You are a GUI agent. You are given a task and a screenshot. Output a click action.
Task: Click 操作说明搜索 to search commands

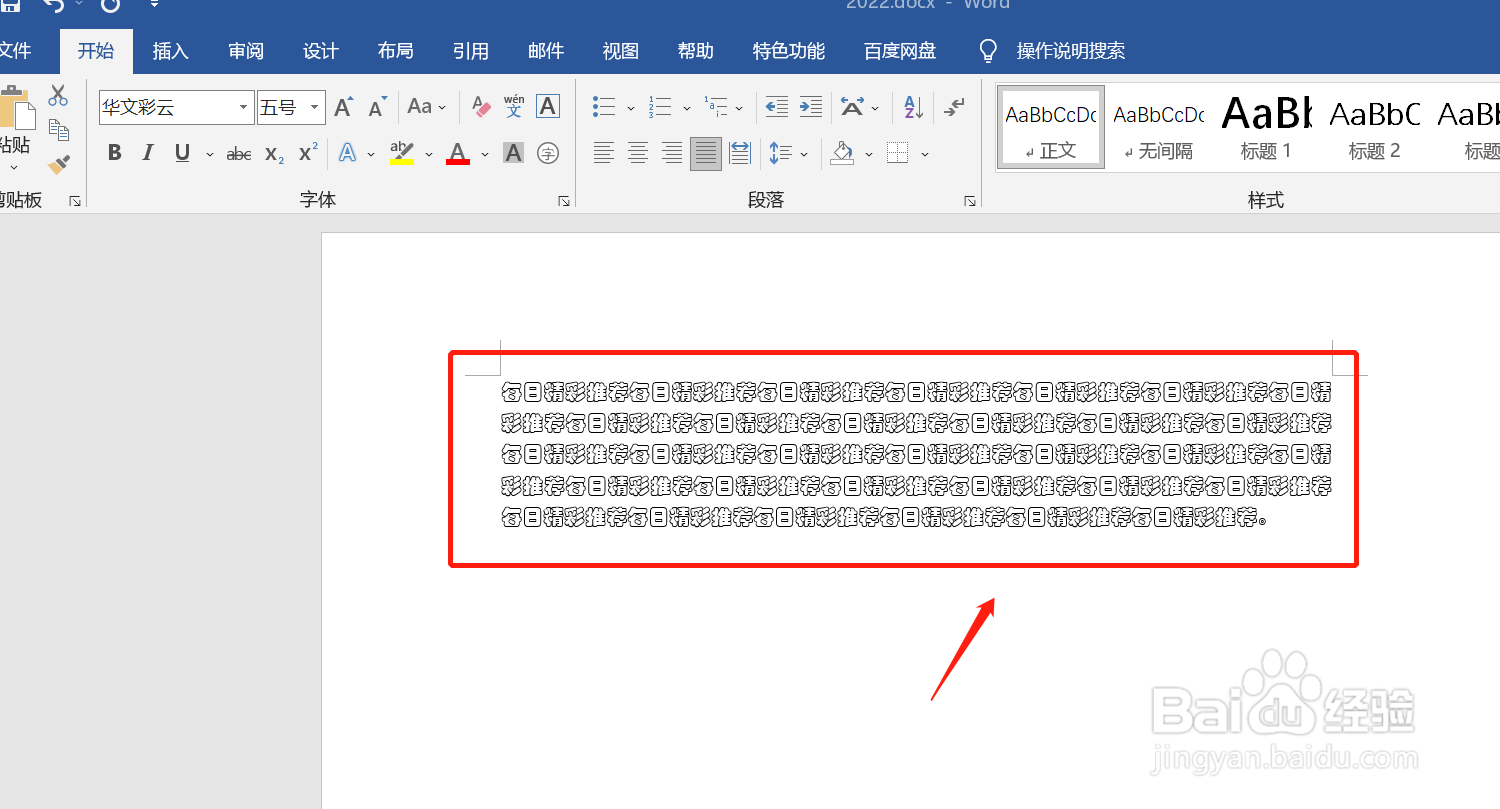coord(1070,50)
